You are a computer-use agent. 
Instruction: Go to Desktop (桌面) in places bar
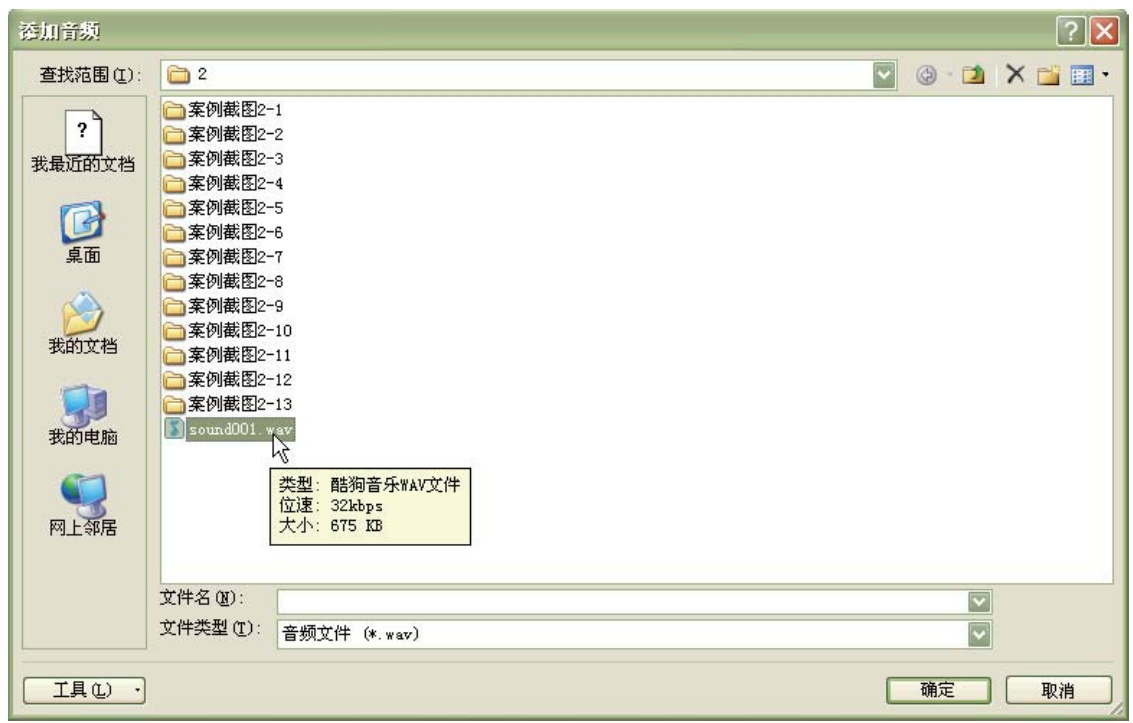pos(82,233)
